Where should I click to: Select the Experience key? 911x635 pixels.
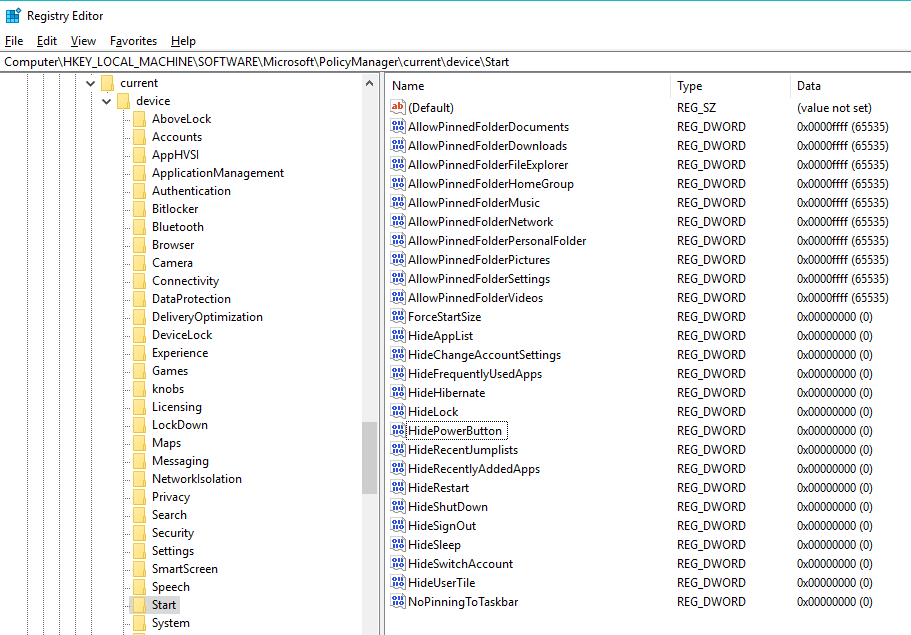coord(180,353)
